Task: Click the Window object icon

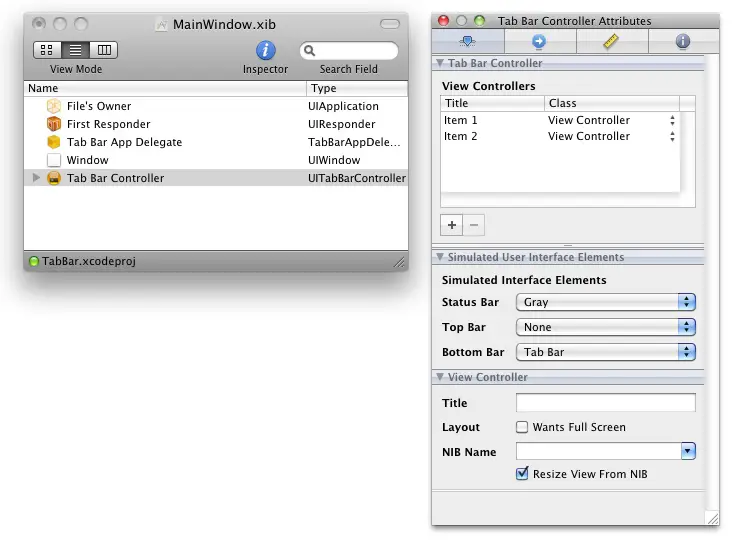Action: (54, 160)
